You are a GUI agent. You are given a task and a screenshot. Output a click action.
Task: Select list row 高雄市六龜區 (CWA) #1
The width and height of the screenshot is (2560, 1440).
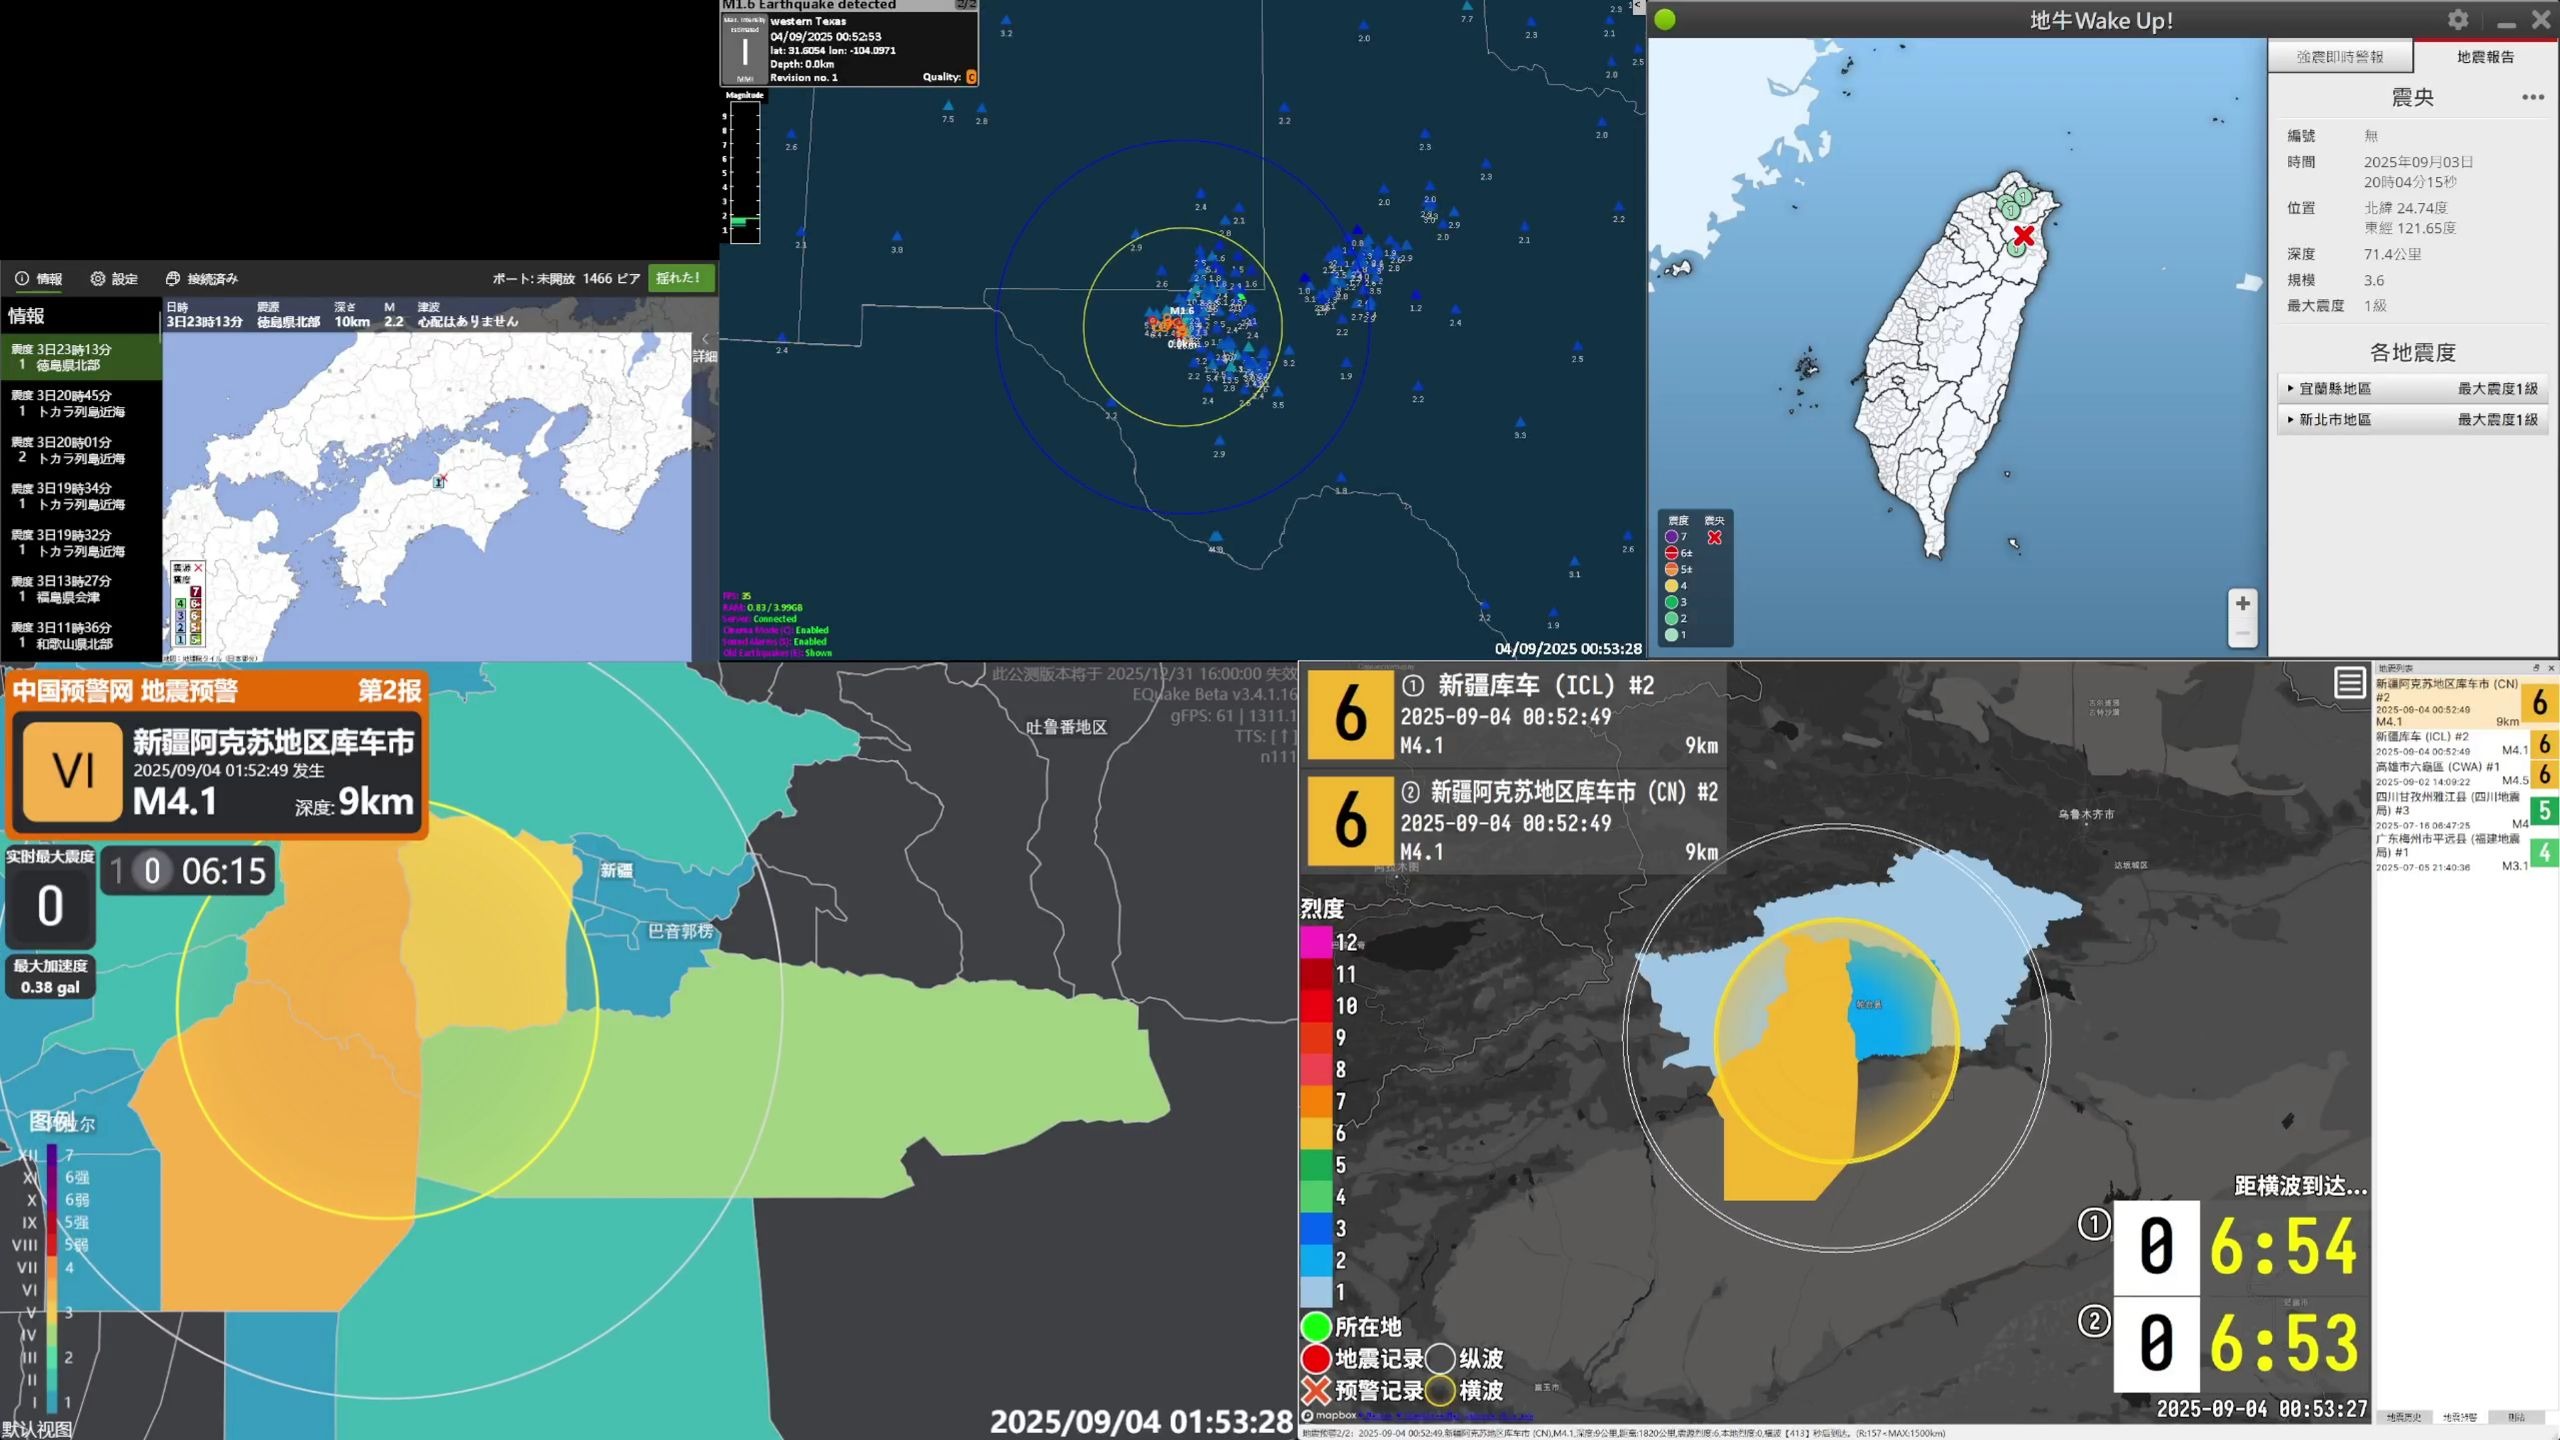[x=2465, y=773]
